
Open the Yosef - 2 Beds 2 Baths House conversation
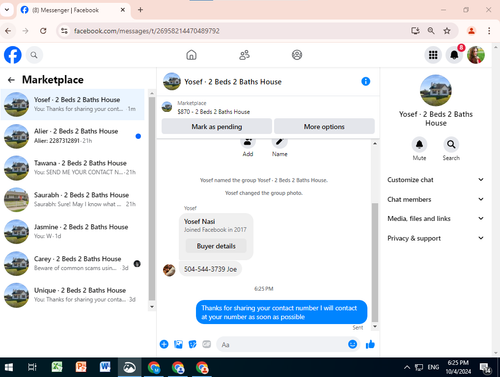(73, 104)
